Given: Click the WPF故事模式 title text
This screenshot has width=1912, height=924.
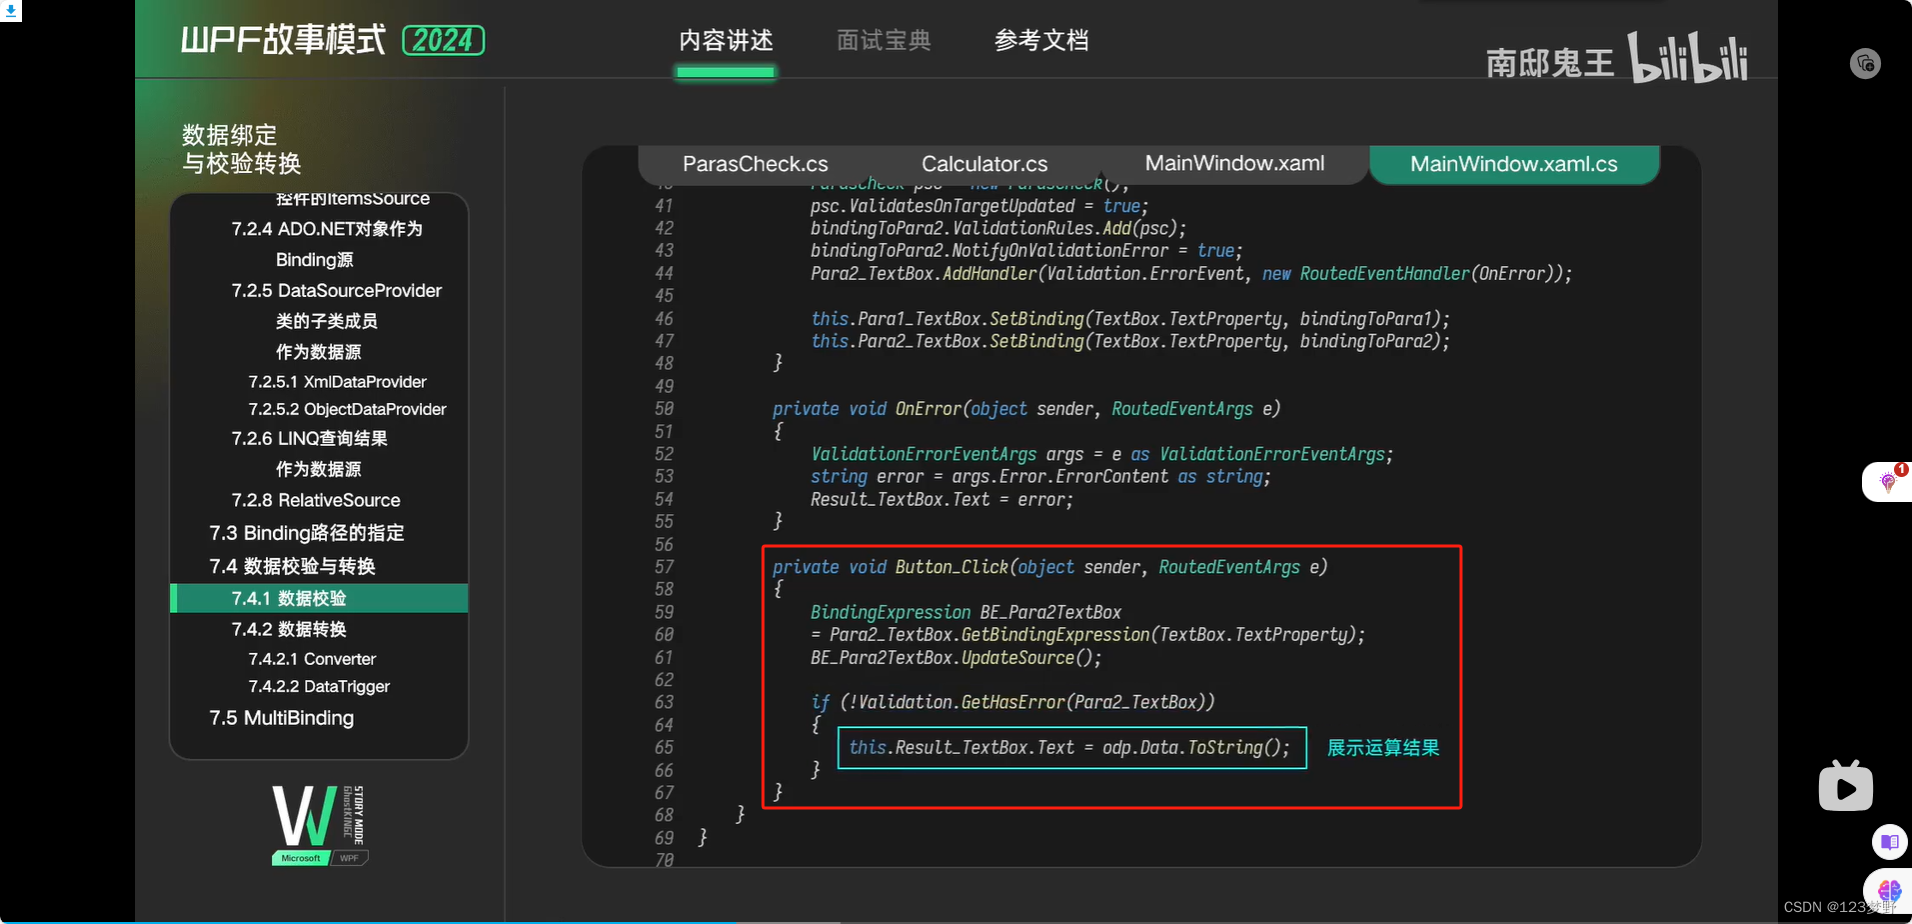Looking at the screenshot, I should pyautogui.click(x=283, y=40).
